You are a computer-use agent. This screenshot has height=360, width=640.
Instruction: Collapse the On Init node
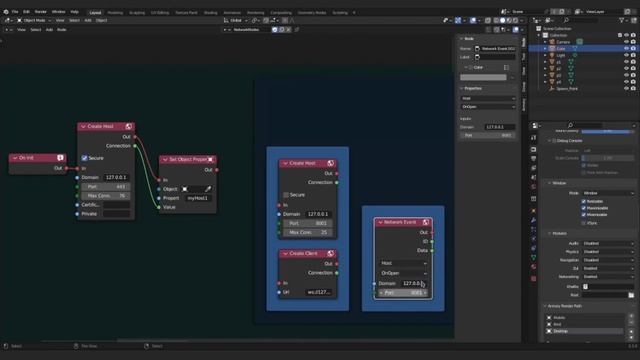(x=15, y=158)
